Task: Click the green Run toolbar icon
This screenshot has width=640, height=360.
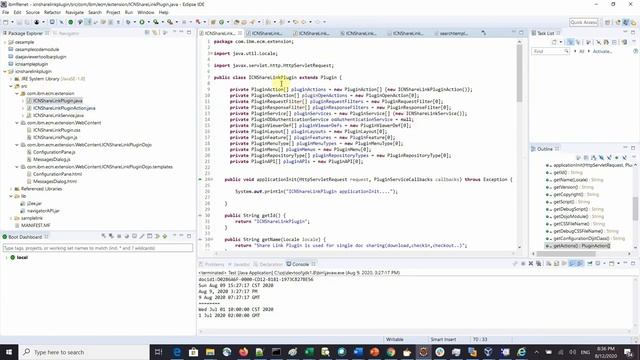Action: point(142,22)
